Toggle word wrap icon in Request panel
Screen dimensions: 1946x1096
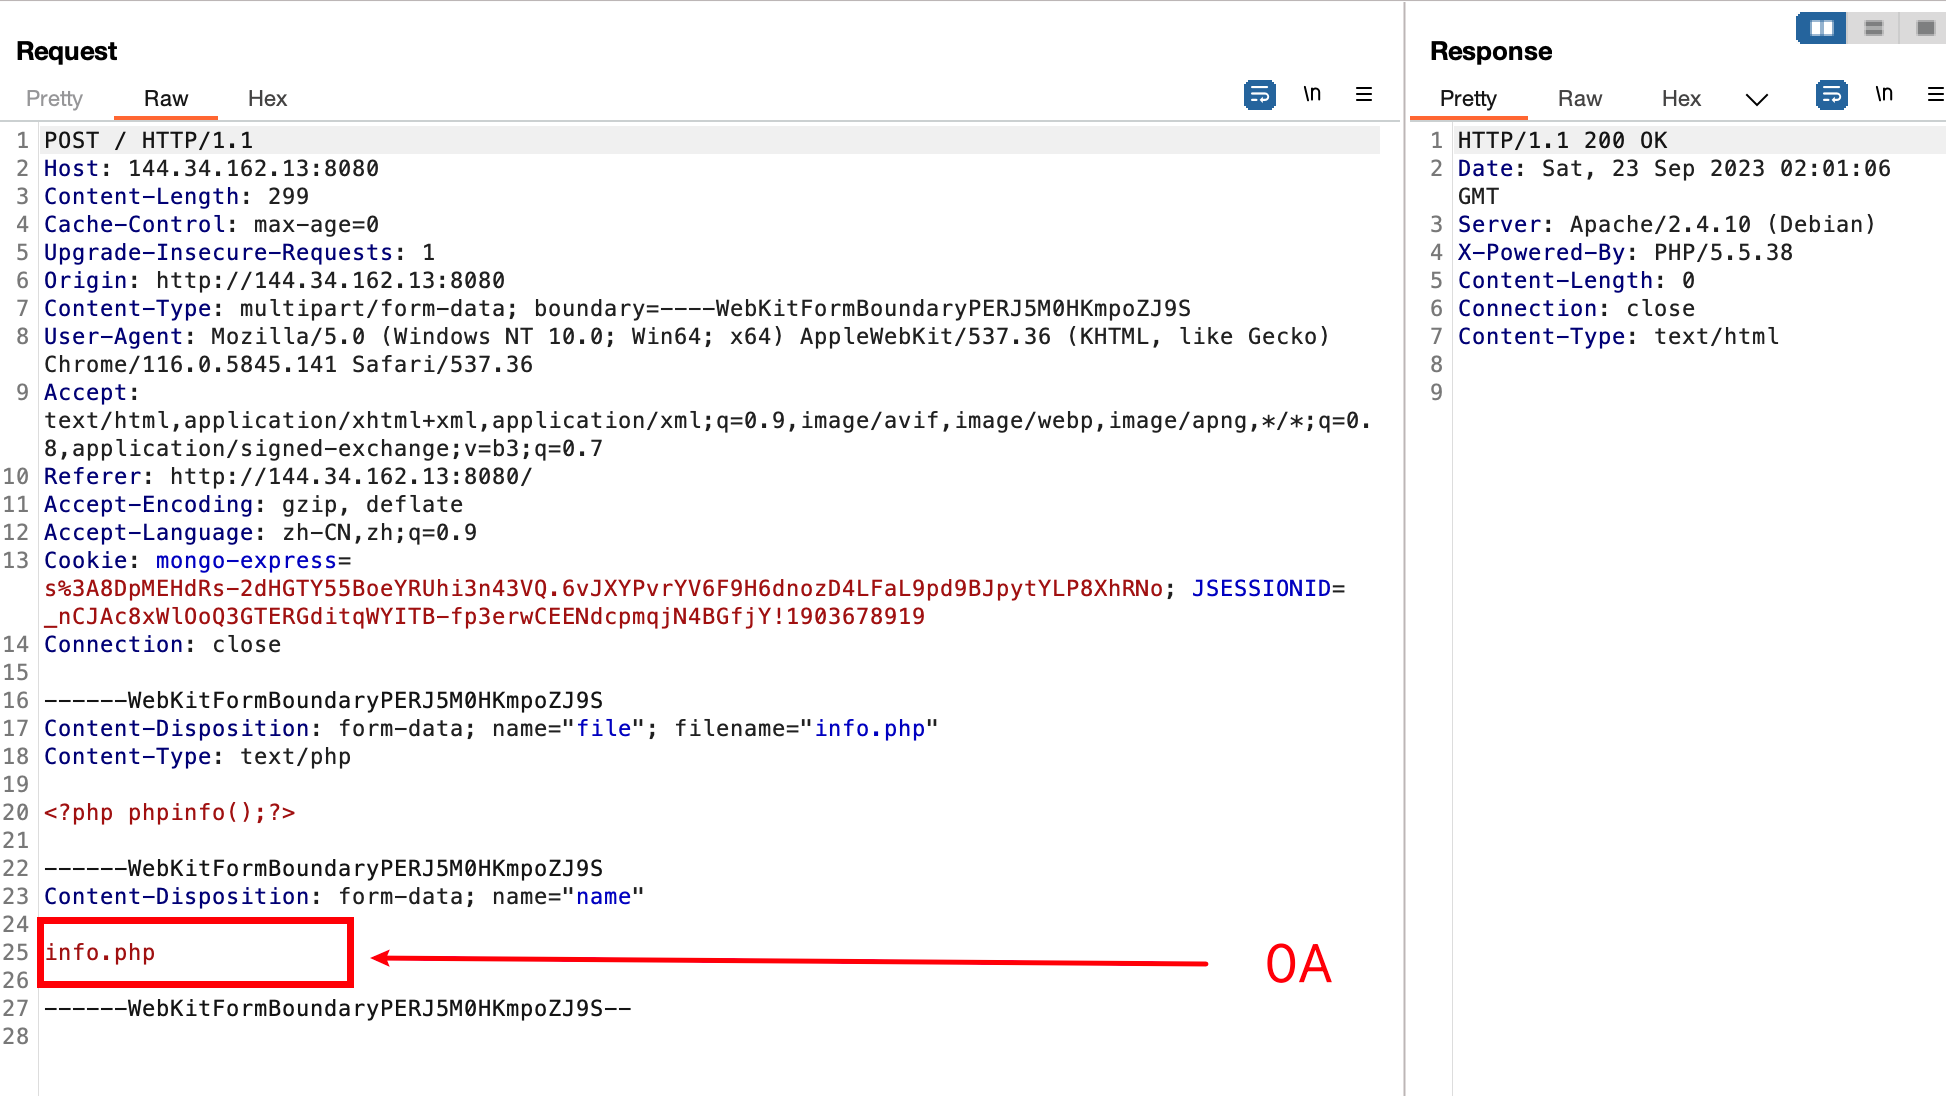tap(1259, 95)
